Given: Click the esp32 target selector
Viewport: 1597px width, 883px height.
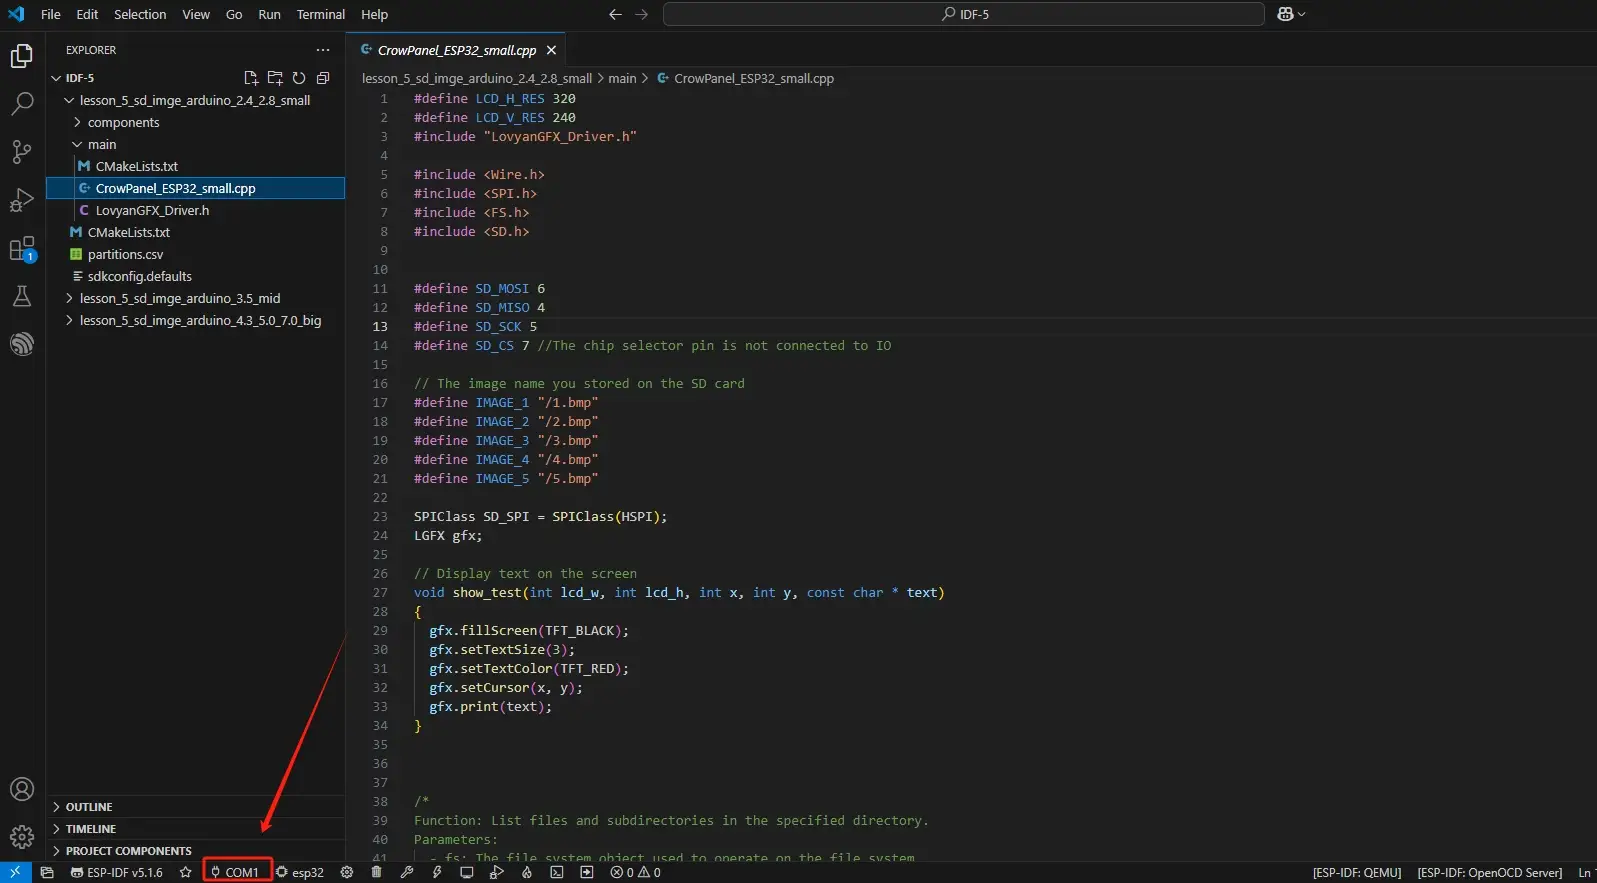Looking at the screenshot, I should (300, 872).
